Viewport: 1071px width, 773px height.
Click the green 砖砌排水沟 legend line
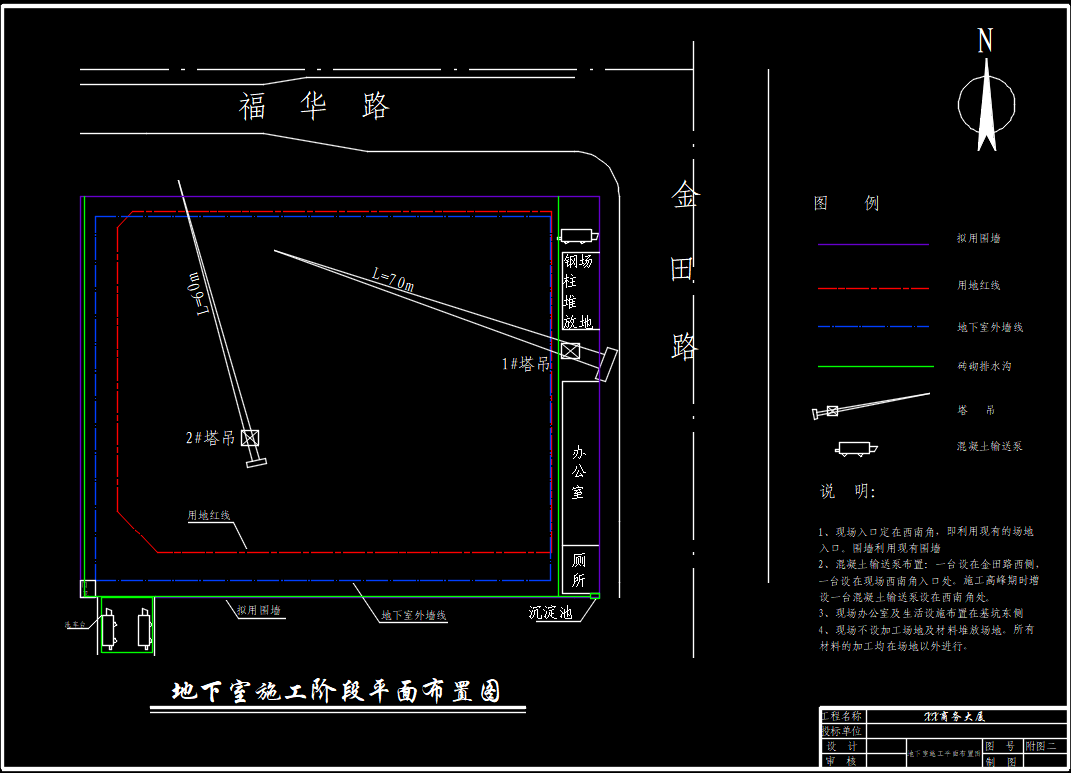[876, 367]
